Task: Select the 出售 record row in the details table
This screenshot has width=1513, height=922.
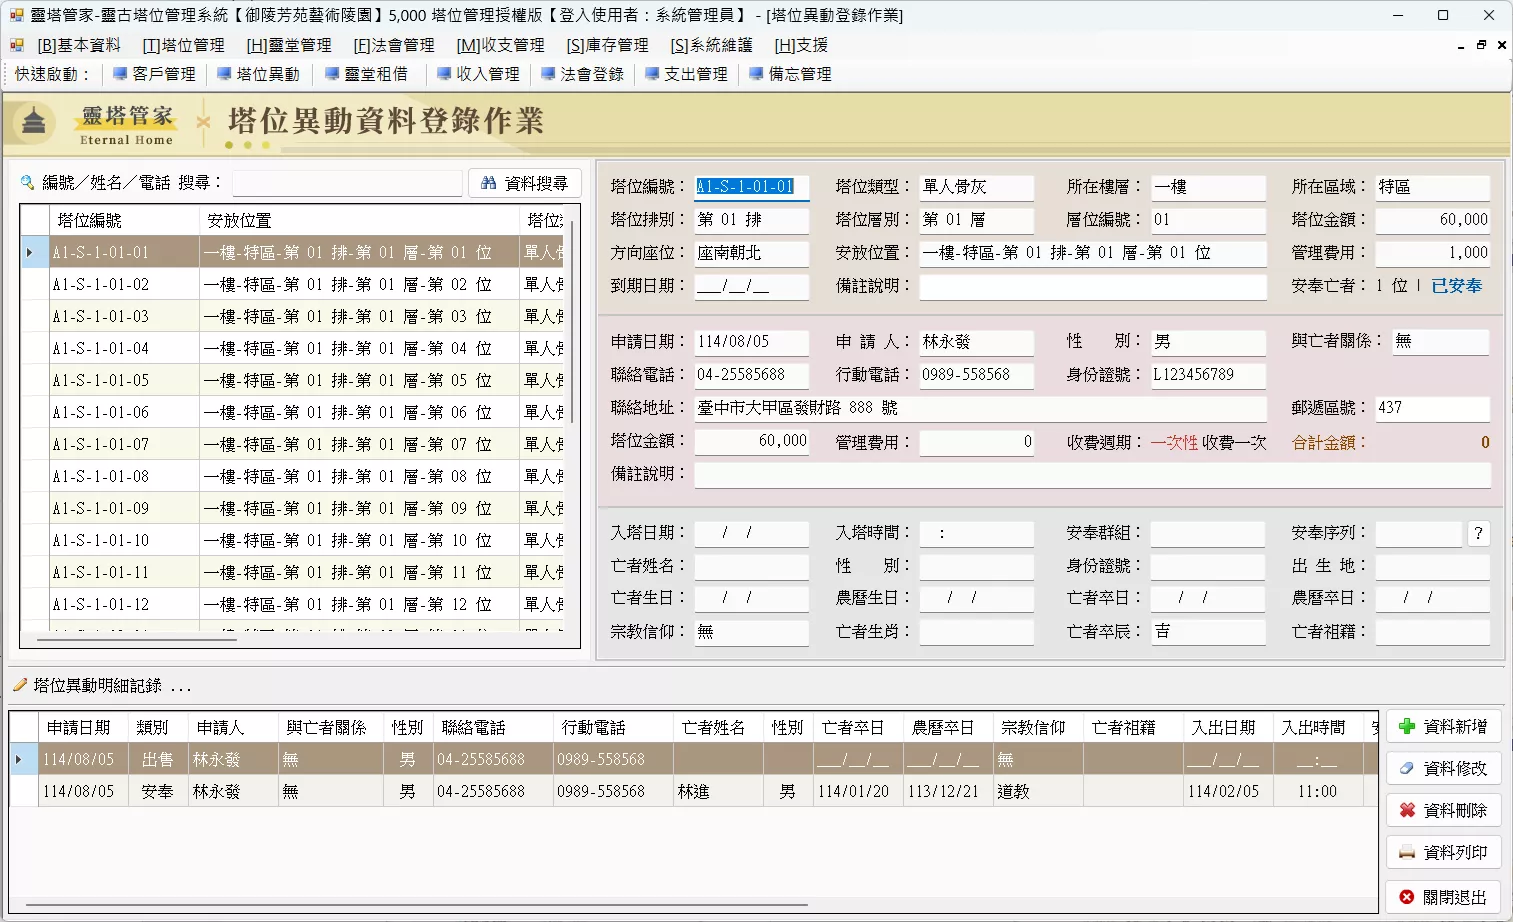Action: tap(695, 759)
